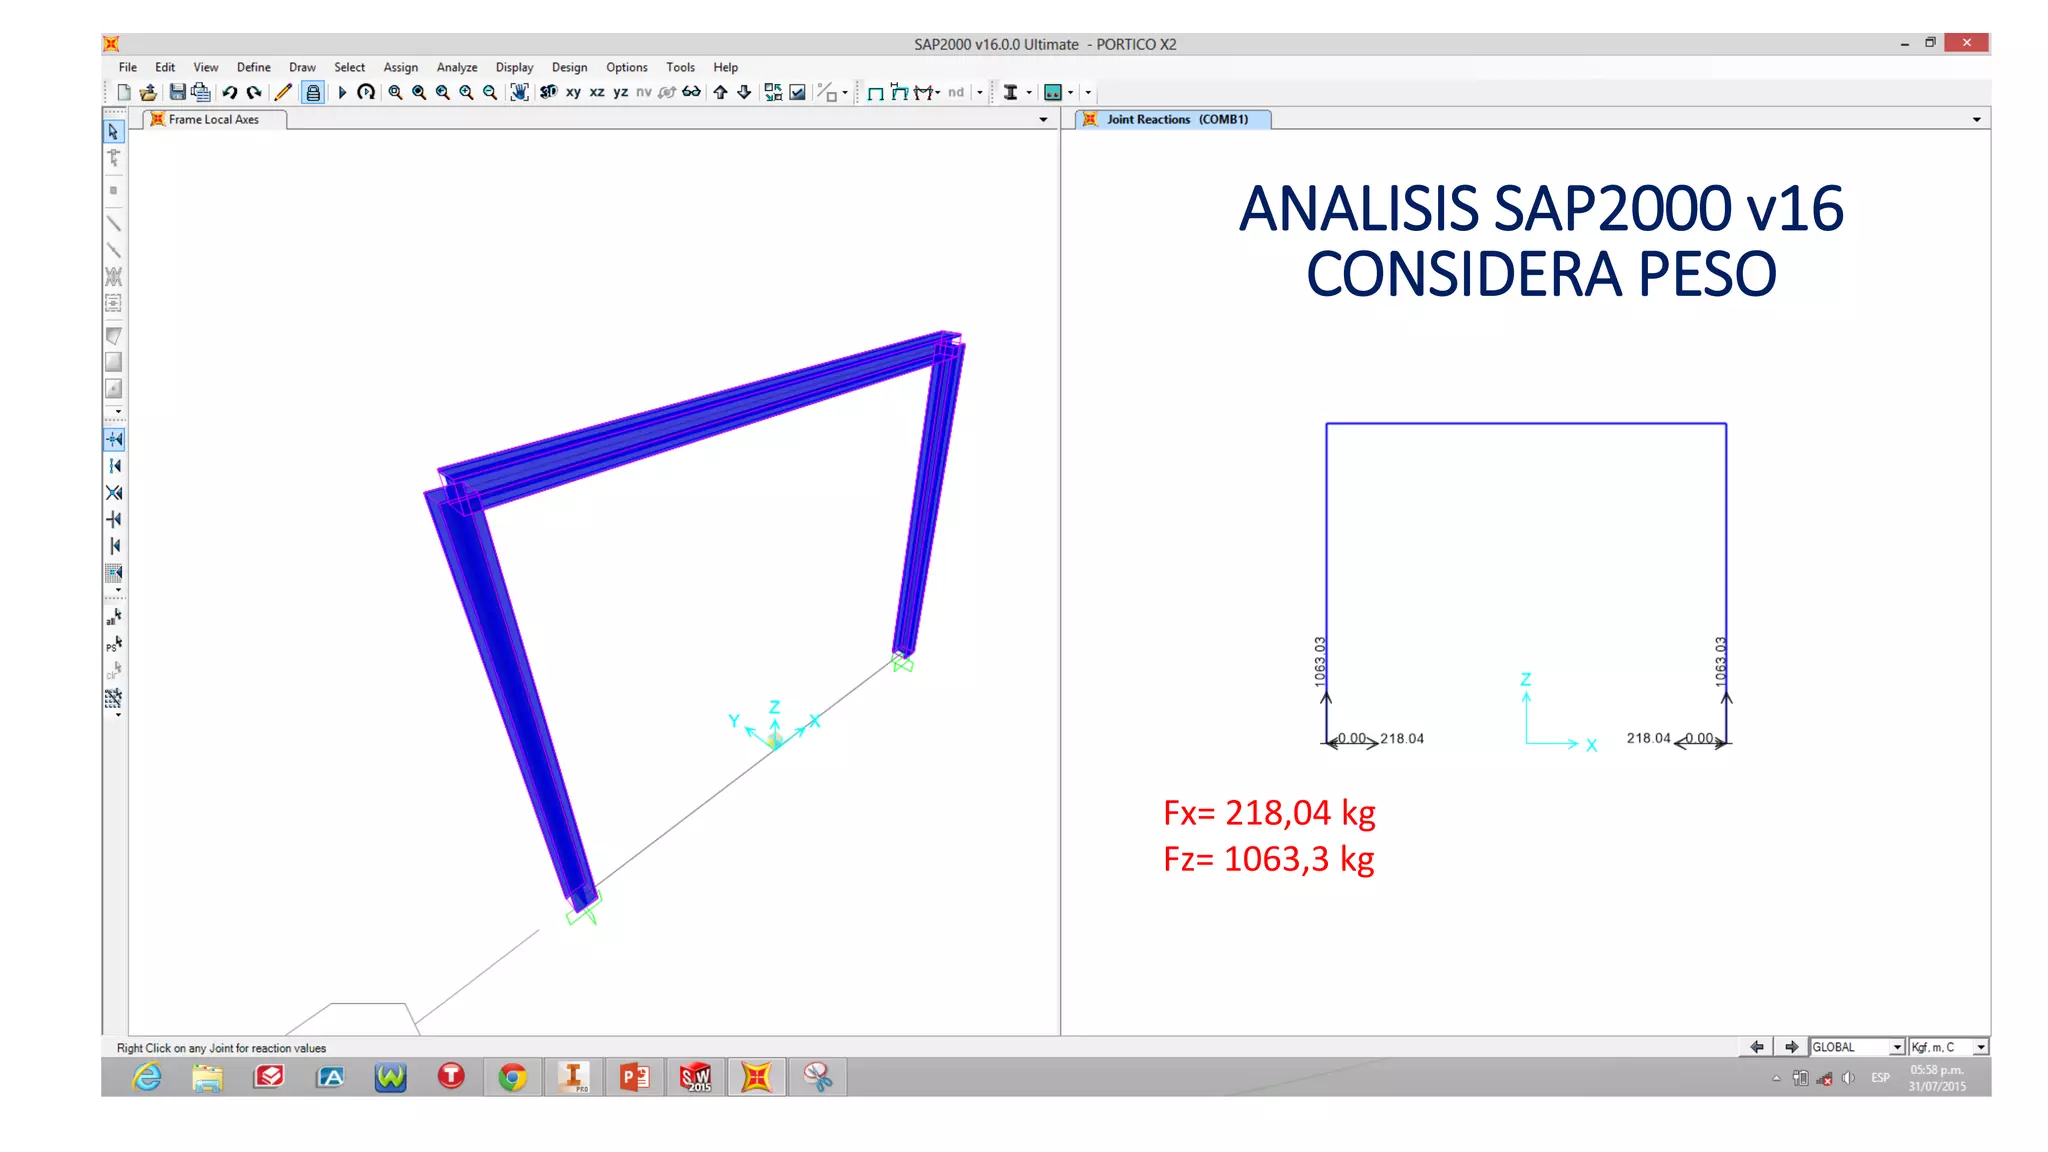Screen dimensions: 2048x1152
Task: Open the Define menu
Action: [x=253, y=67]
